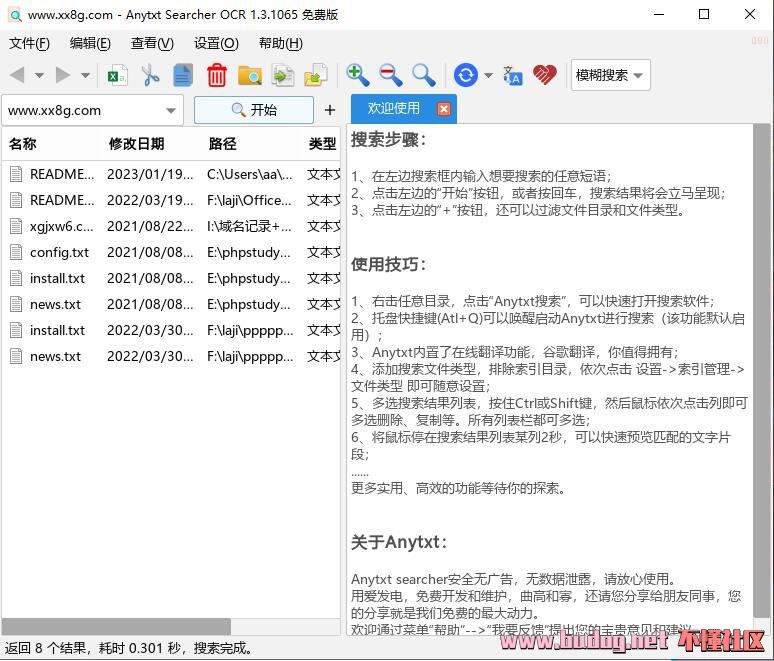Open the 模糊搜索 search mode dropdown
774x661 pixels.
click(610, 75)
